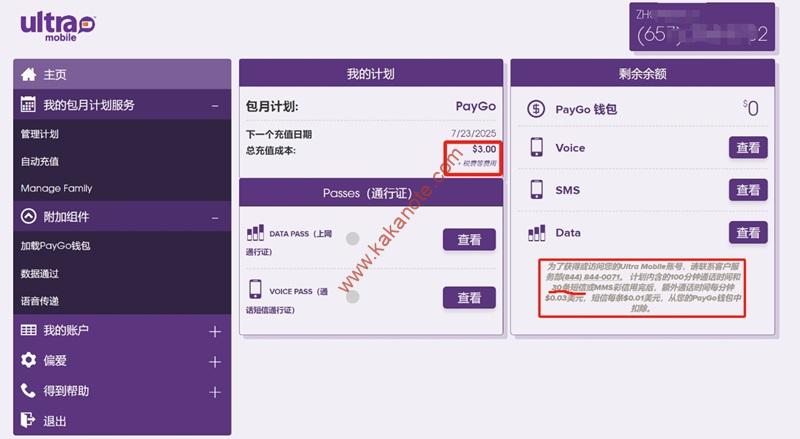Open the 主页 home icon
Screen dimensions: 800x439
[29, 75]
